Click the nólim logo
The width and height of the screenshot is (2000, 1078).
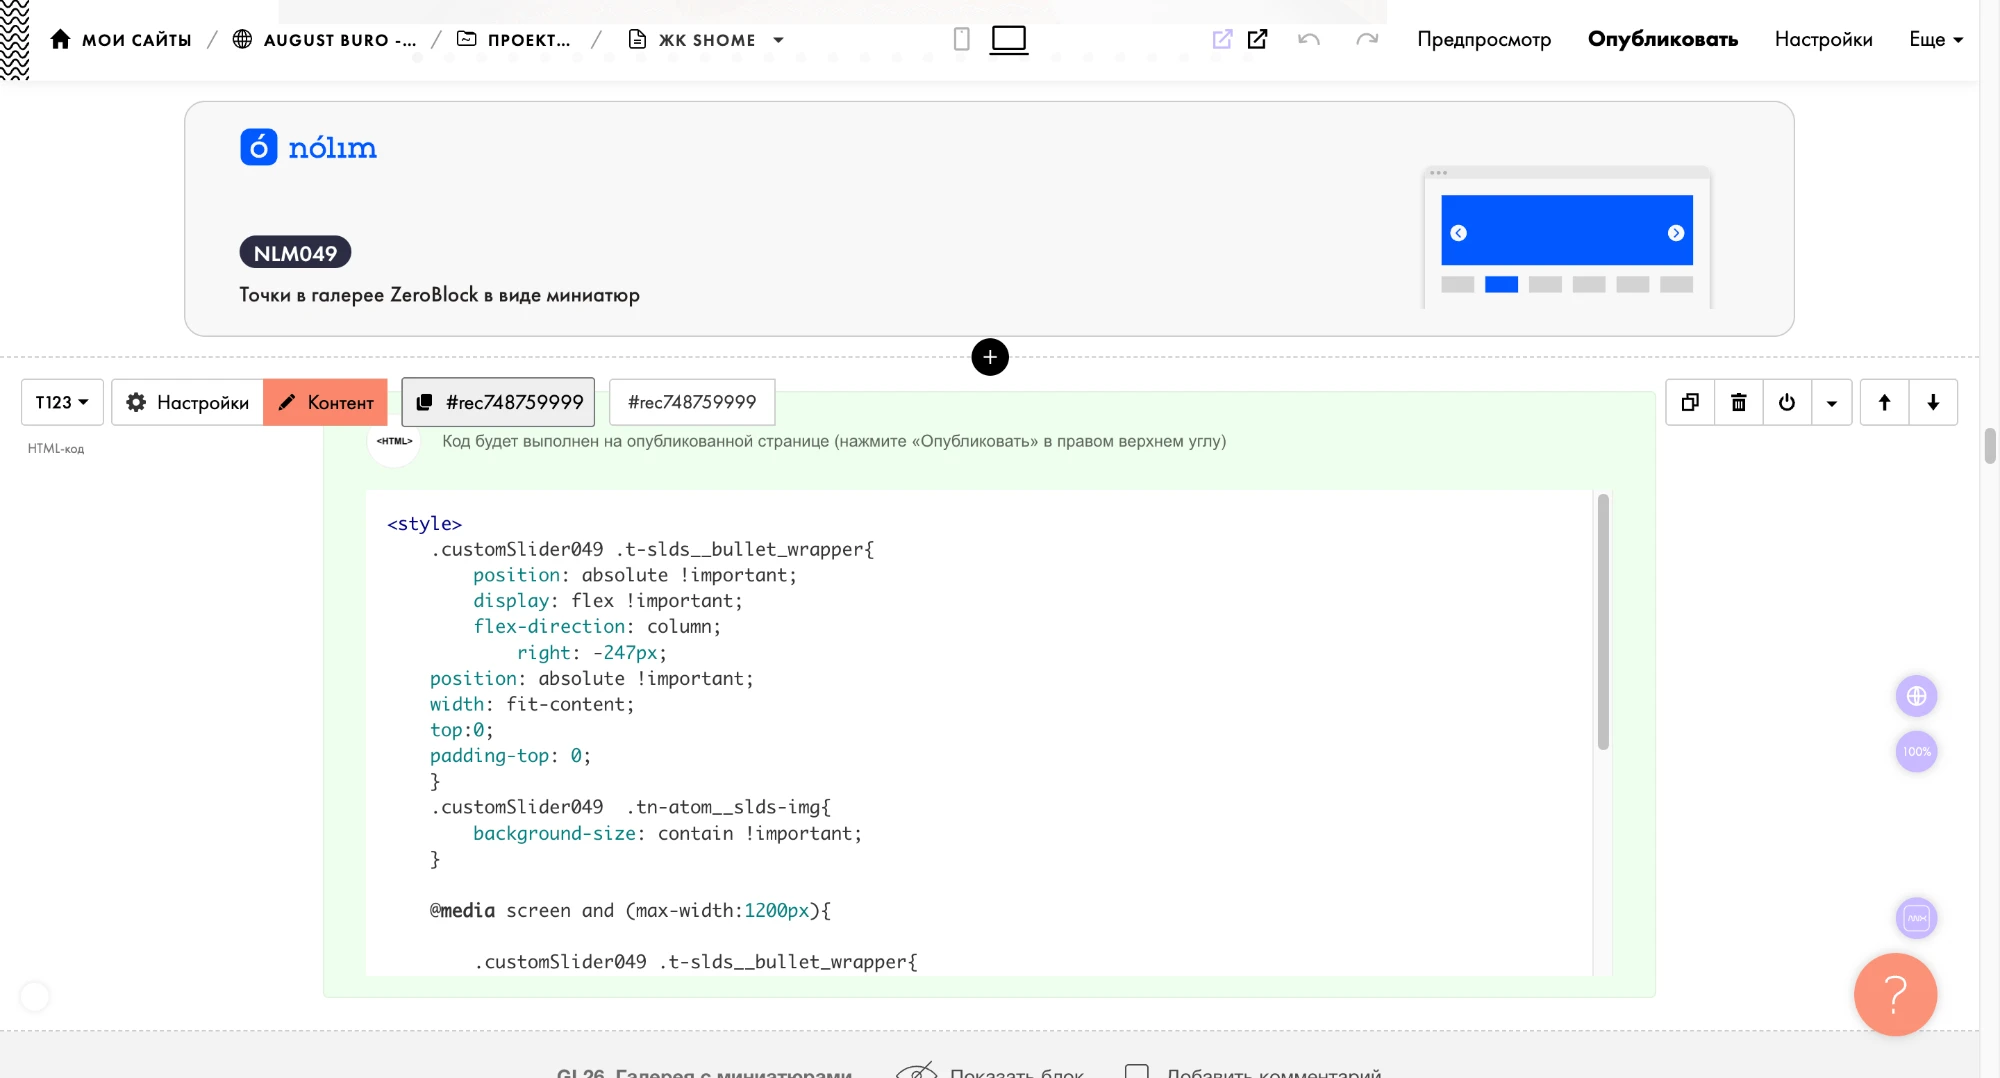click(x=308, y=147)
